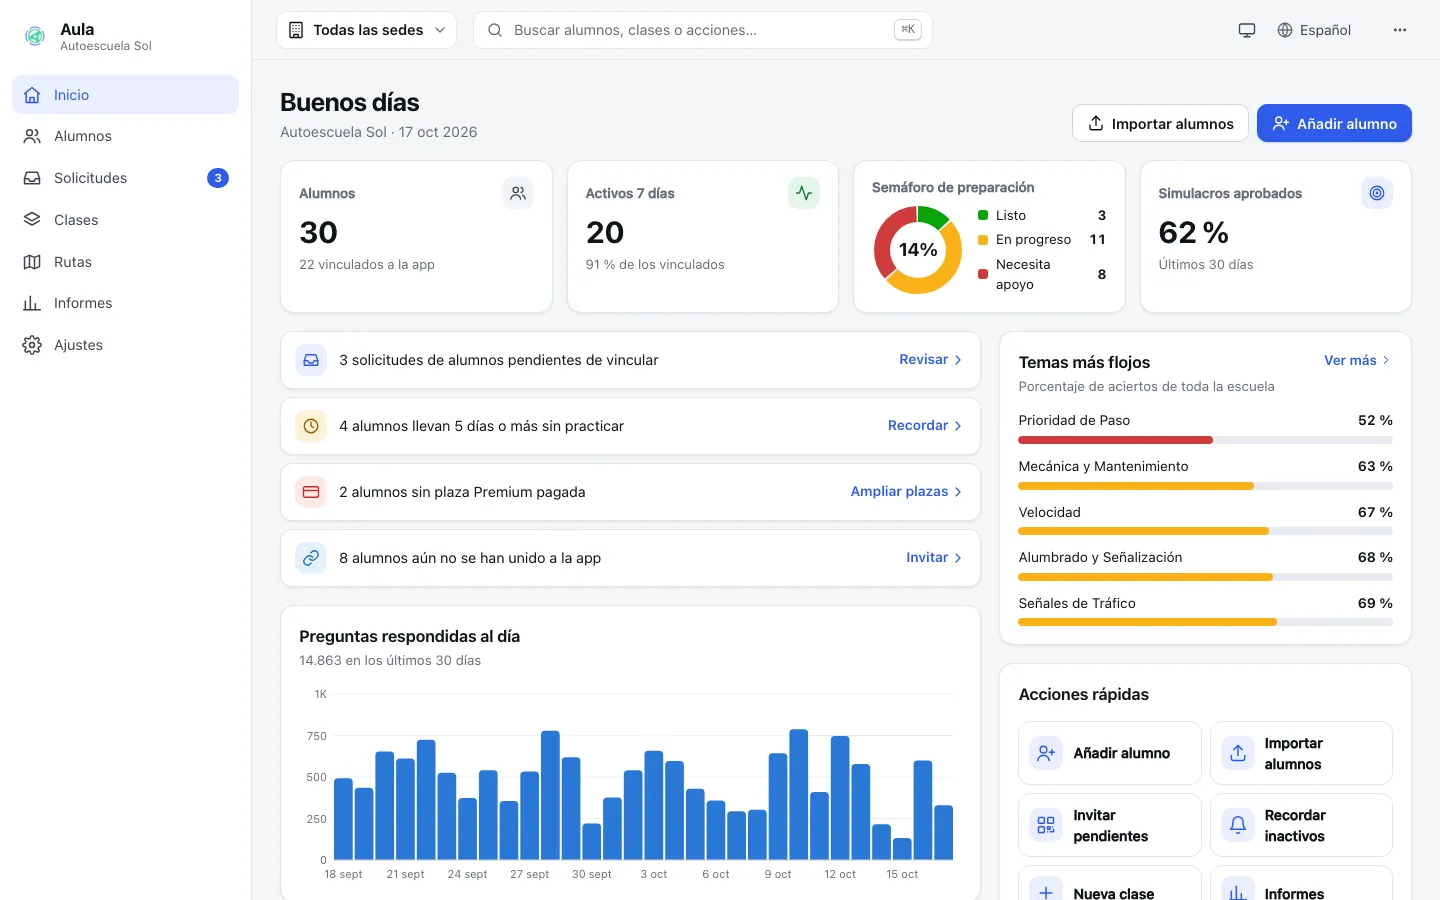Open Ajustes in the sidebar
This screenshot has width=1440, height=900.
125,345
